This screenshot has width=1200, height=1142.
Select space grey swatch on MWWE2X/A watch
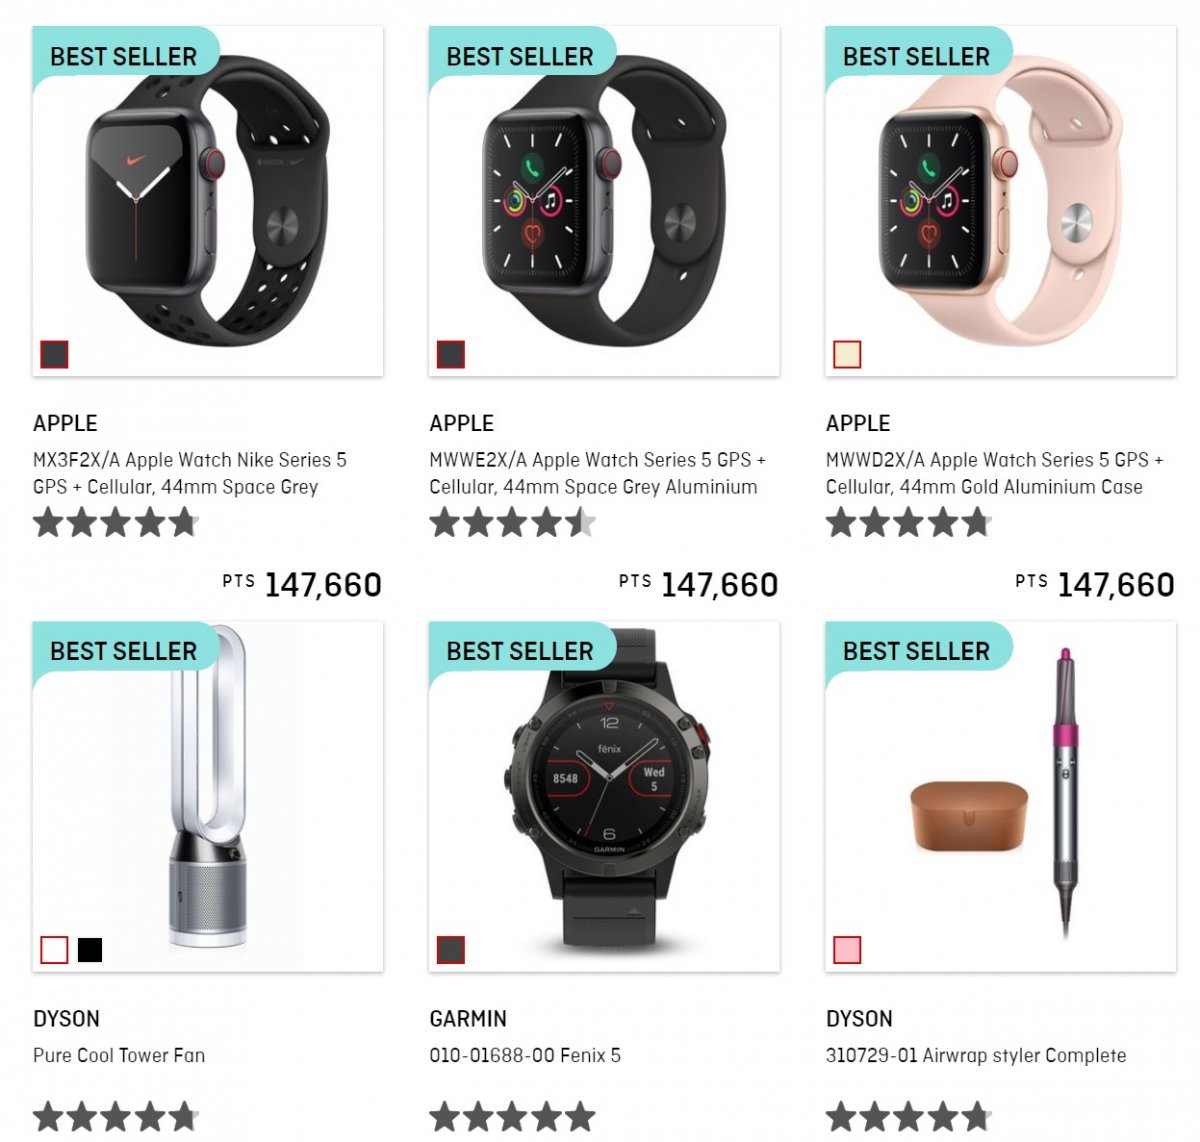(451, 354)
